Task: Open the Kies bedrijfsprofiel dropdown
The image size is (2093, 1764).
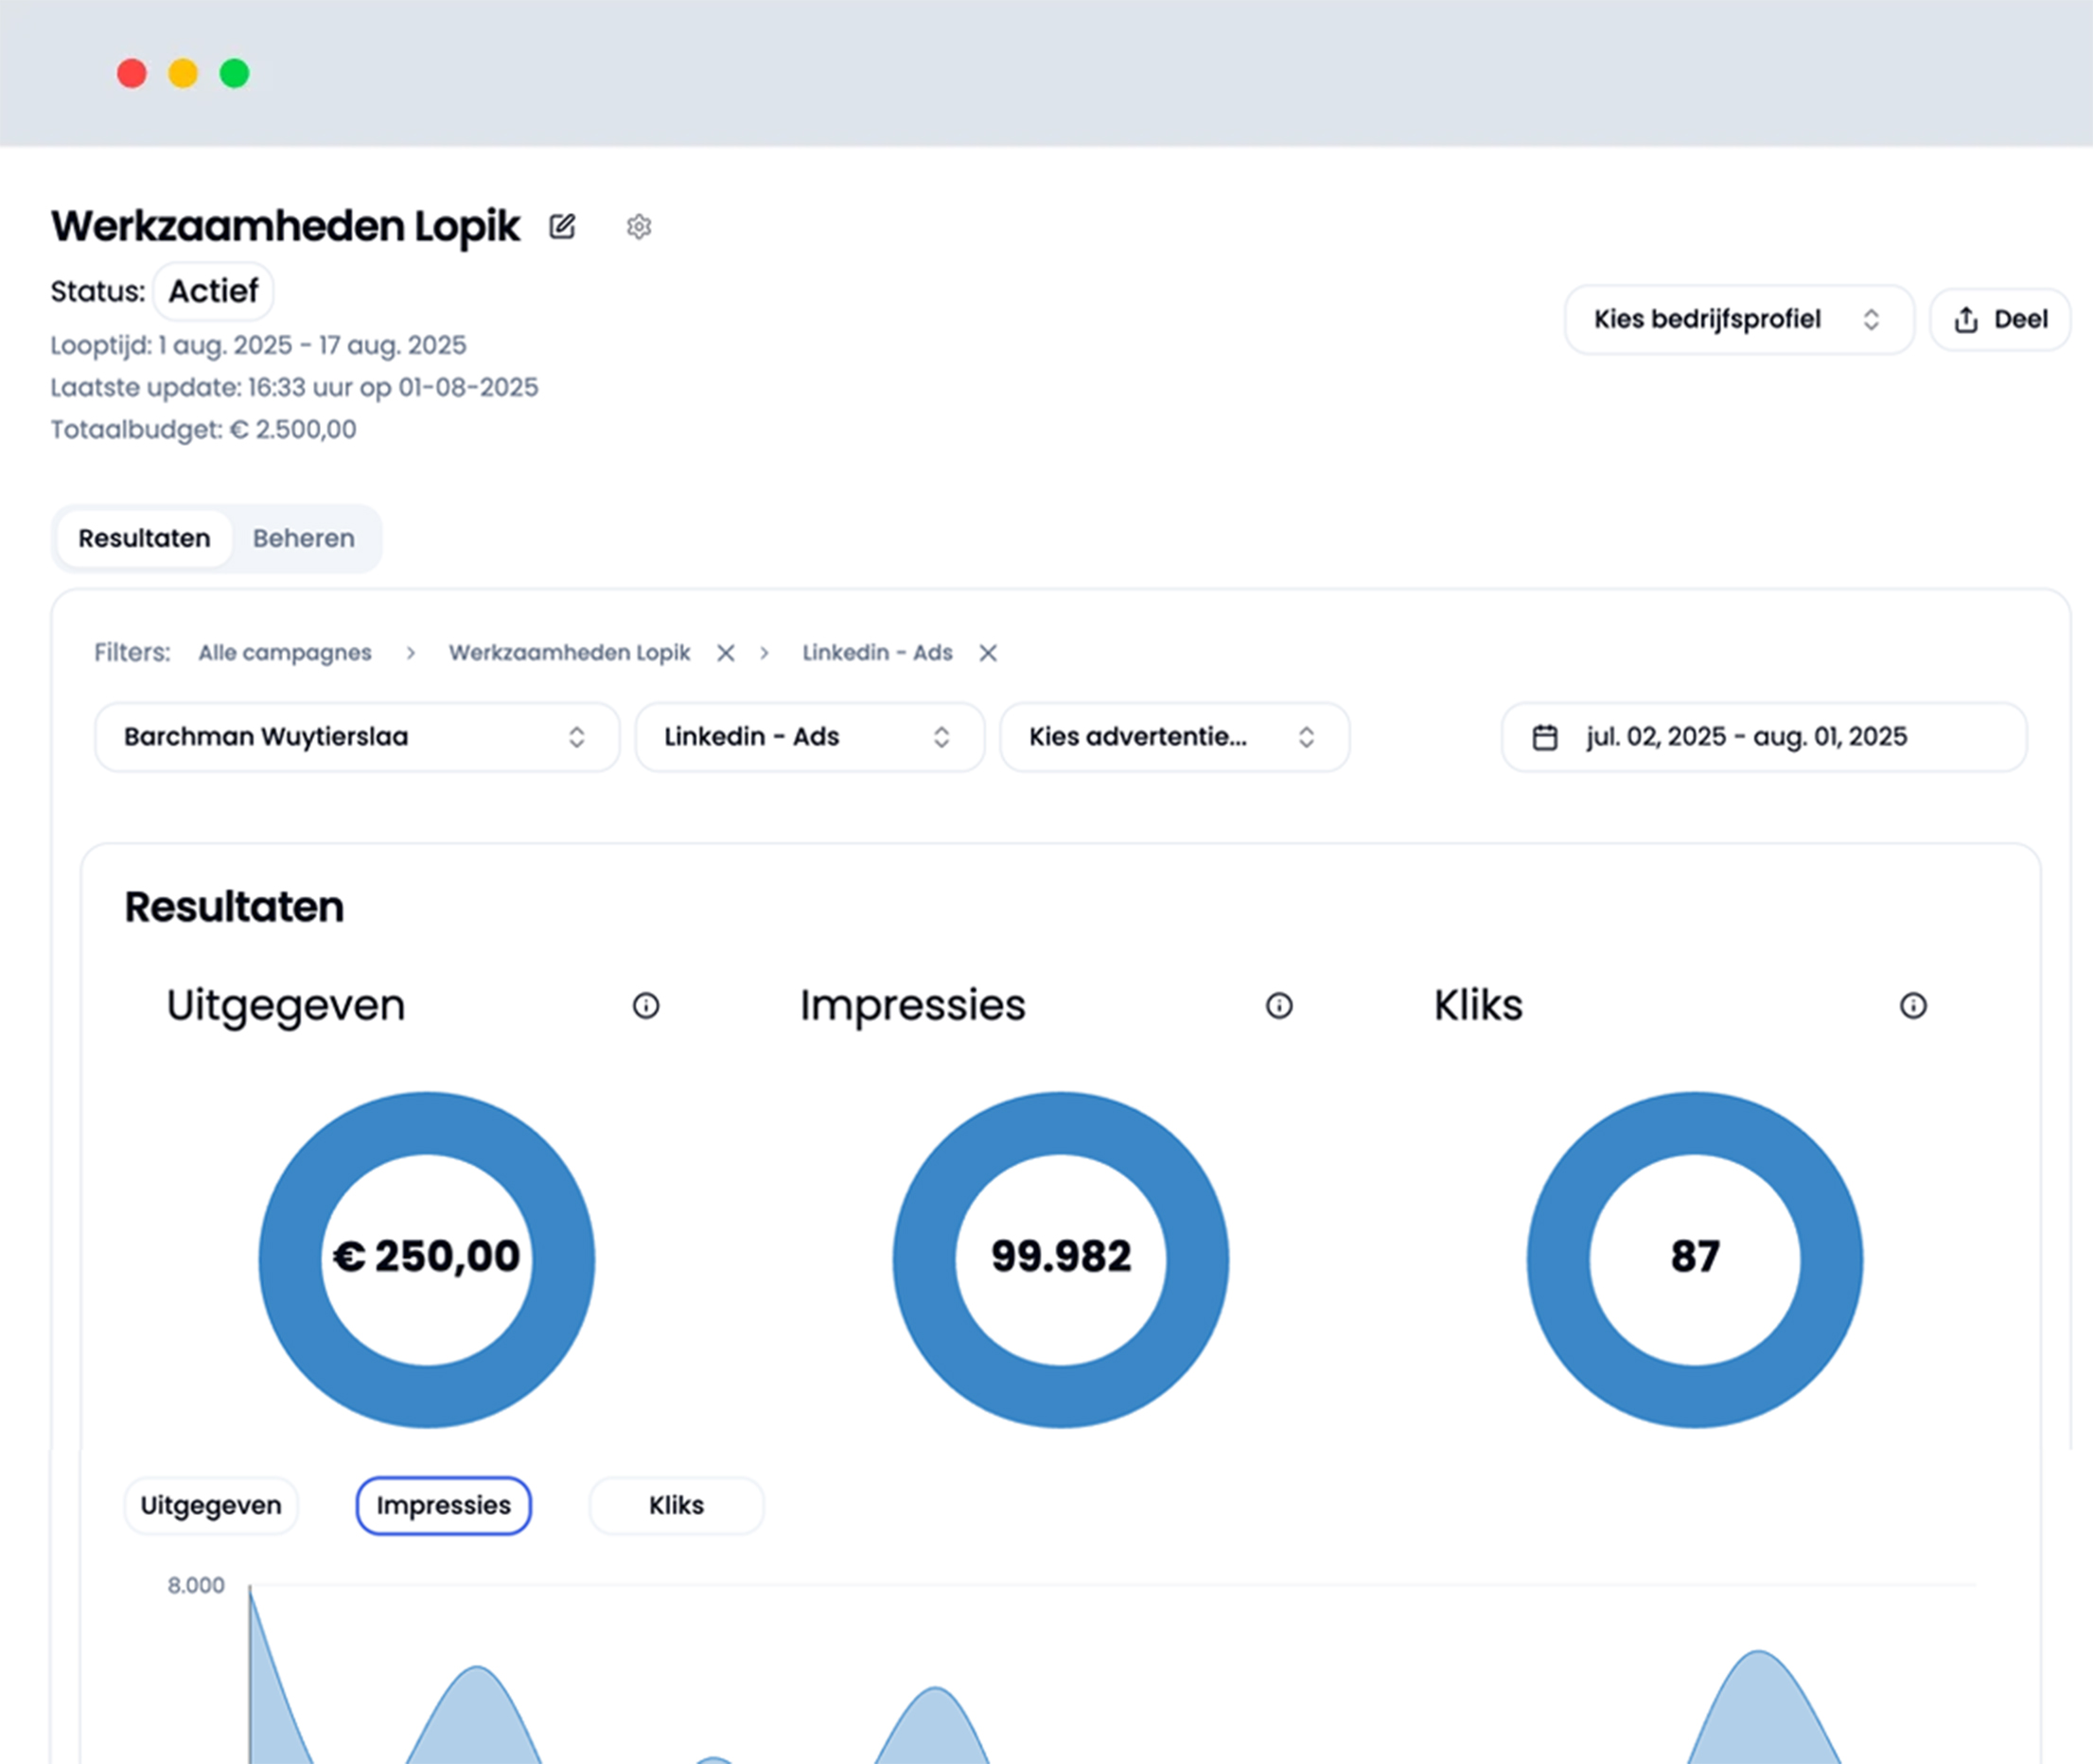Action: click(1738, 320)
